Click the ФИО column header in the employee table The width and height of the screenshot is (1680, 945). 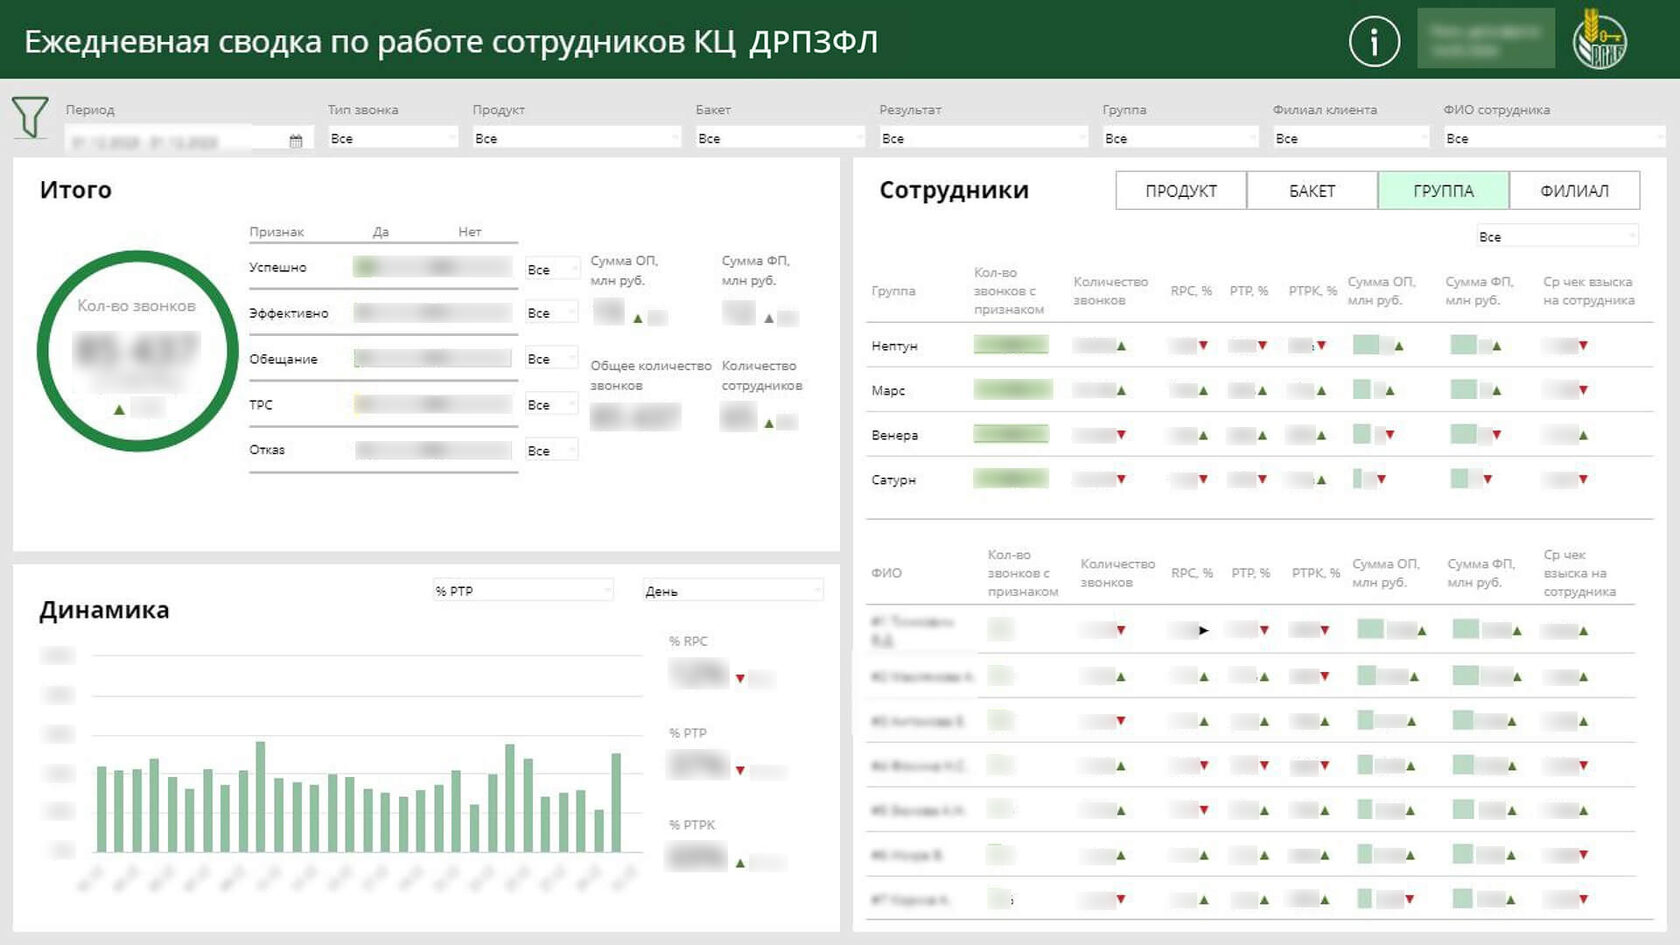(x=886, y=573)
